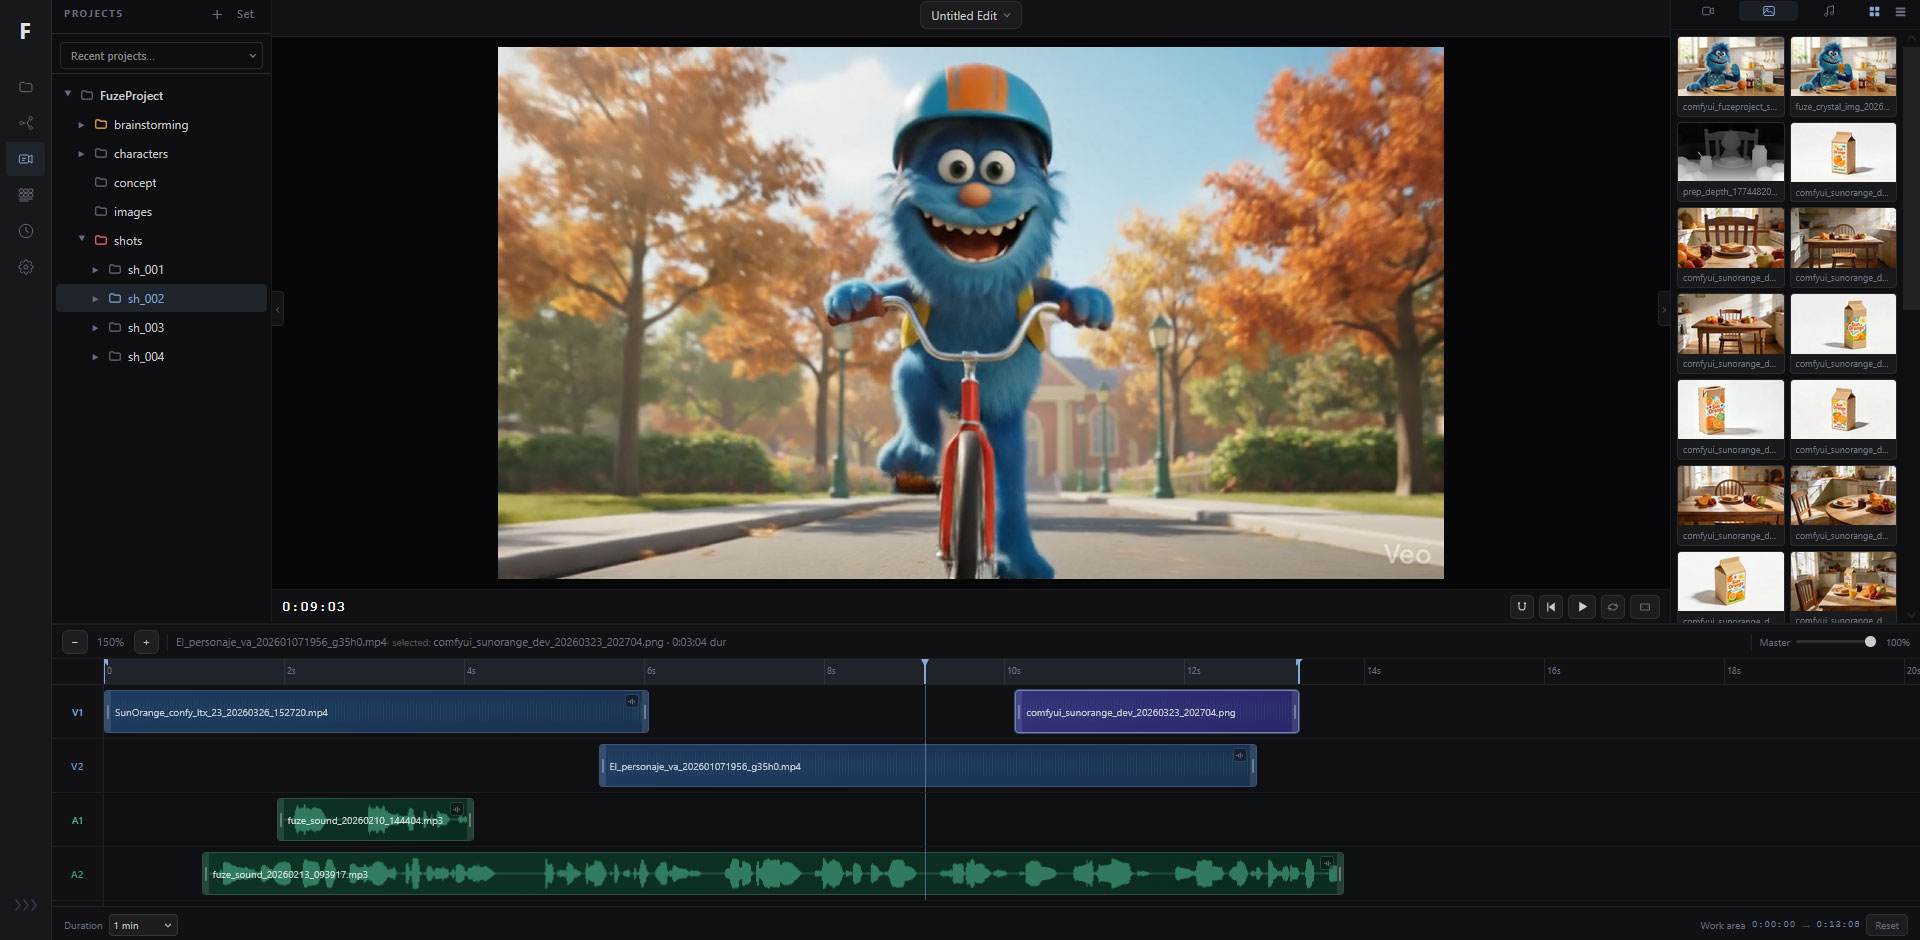
Task: Open settings gear in left sidebar
Action: tap(26, 267)
